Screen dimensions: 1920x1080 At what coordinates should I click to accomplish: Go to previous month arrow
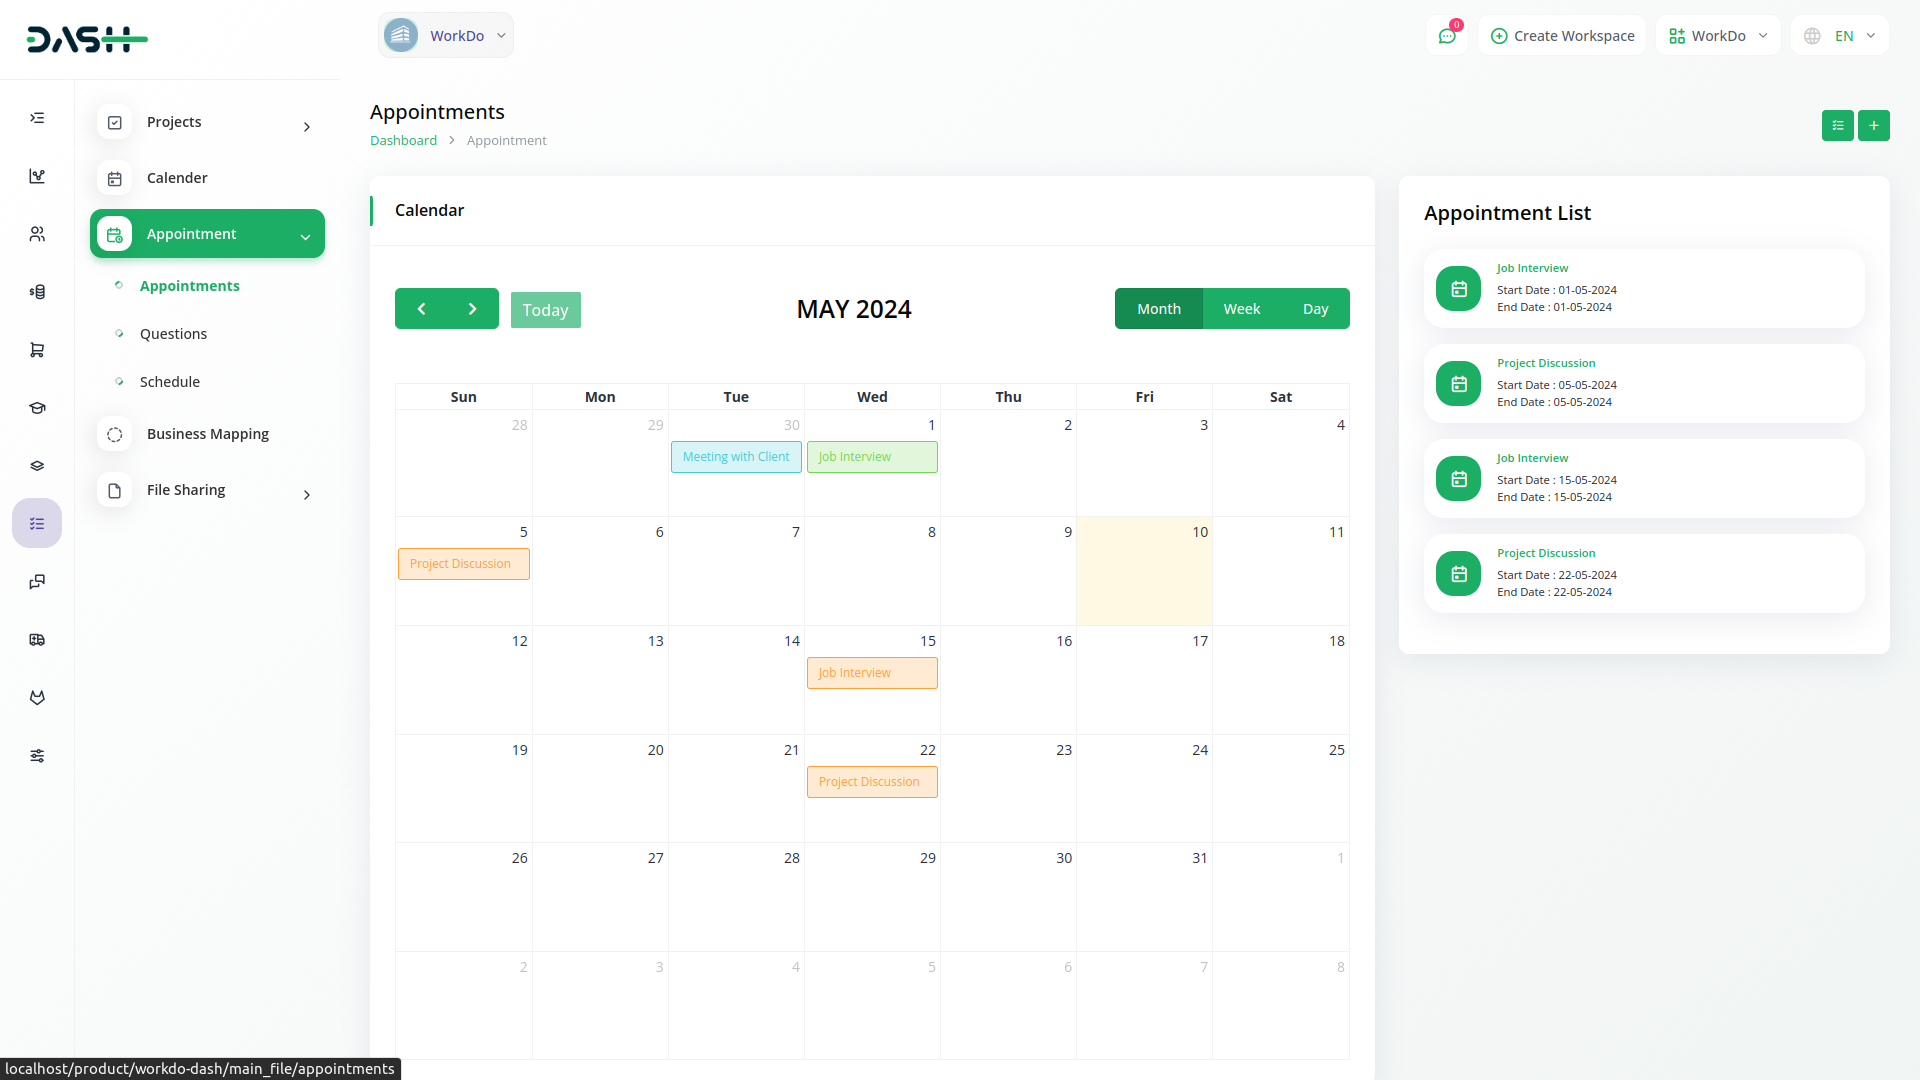pos(421,309)
